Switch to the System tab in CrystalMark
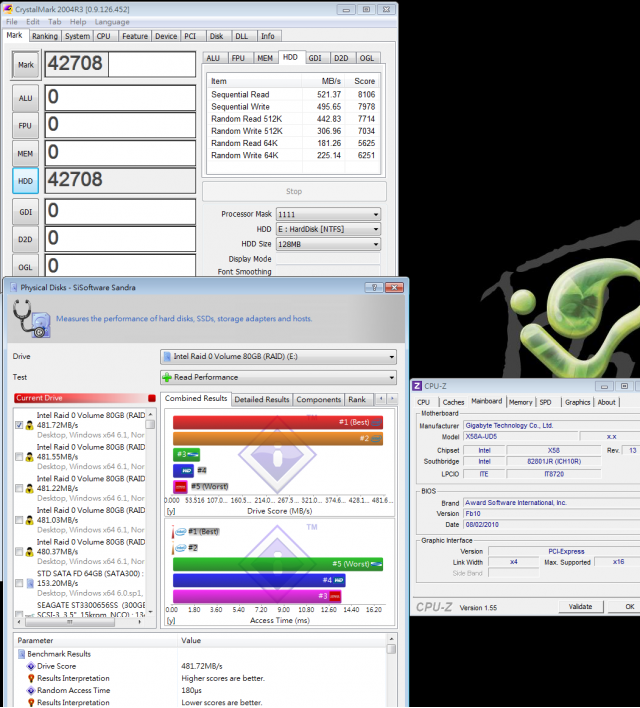The height and width of the screenshot is (708, 640). 77,36
